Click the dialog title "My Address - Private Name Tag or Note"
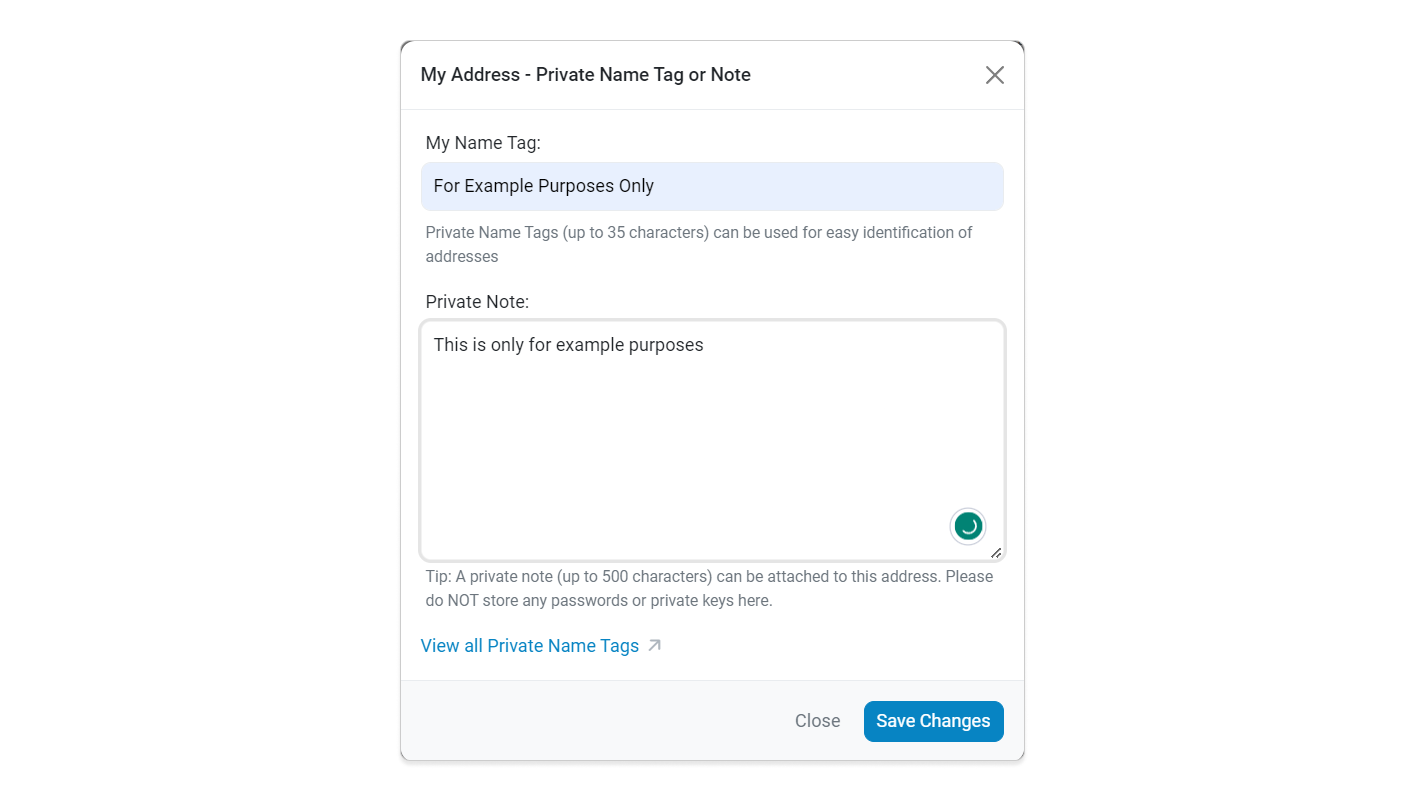 (585, 75)
